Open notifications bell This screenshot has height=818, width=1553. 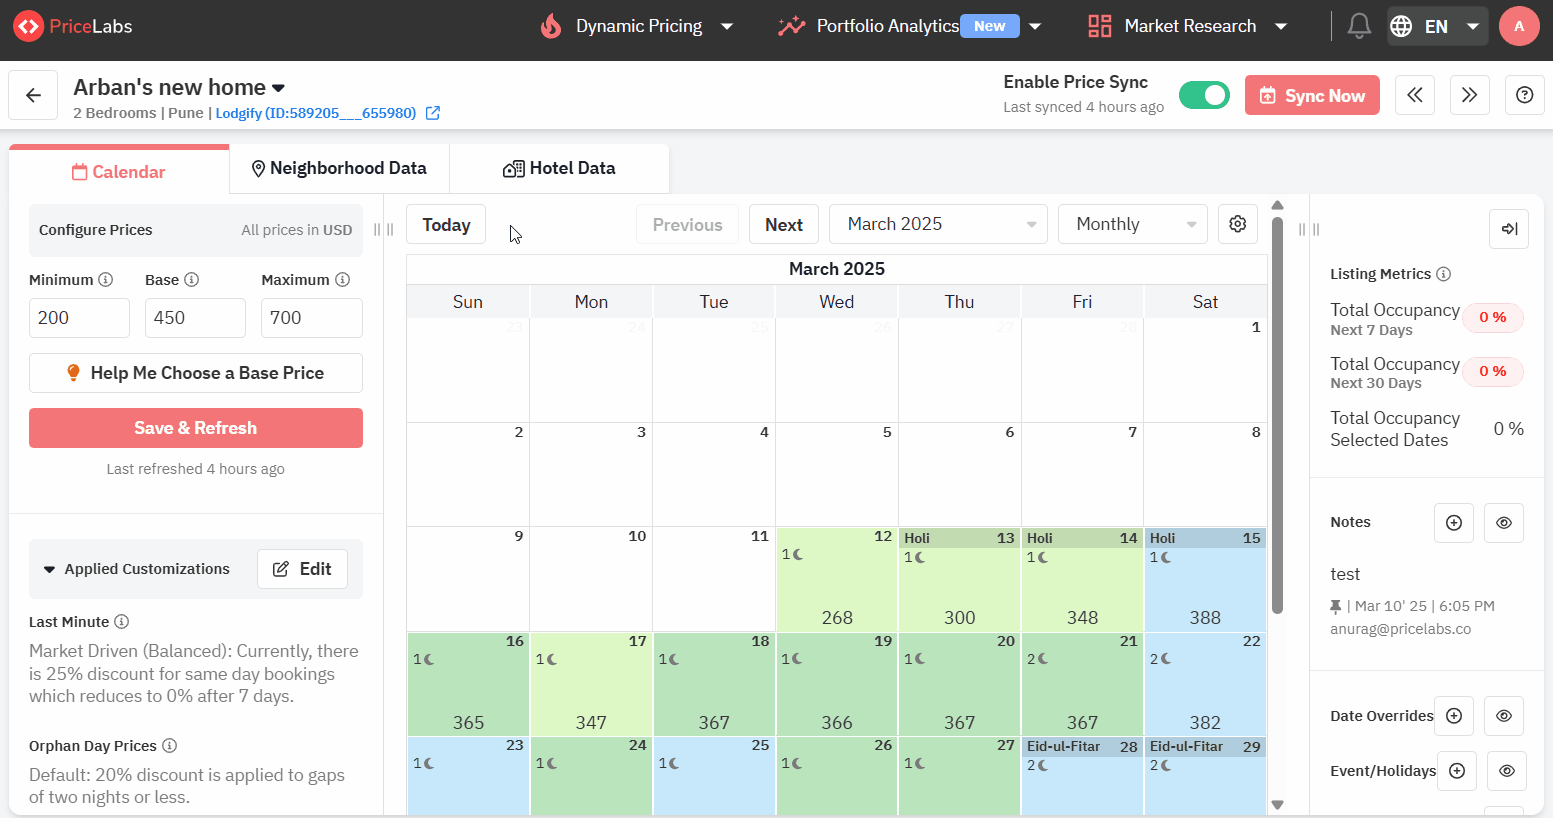(x=1358, y=26)
